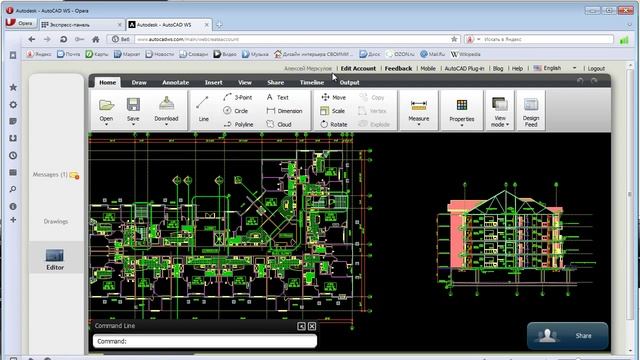This screenshot has width=640, height=360.
Task: Open the Blog link
Action: [x=498, y=69]
